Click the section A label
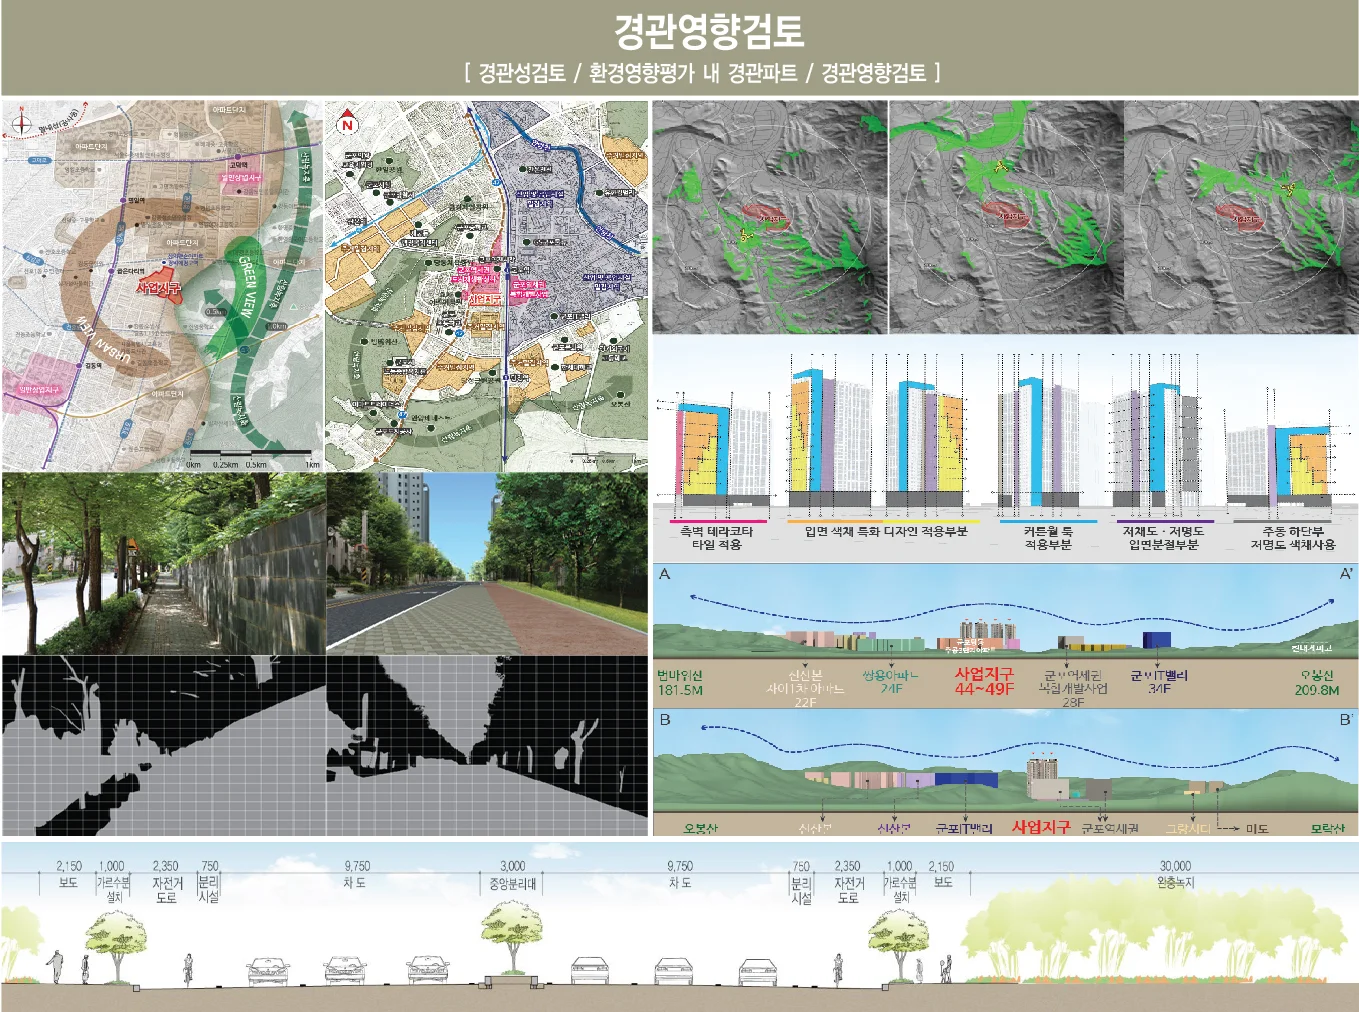 (665, 574)
